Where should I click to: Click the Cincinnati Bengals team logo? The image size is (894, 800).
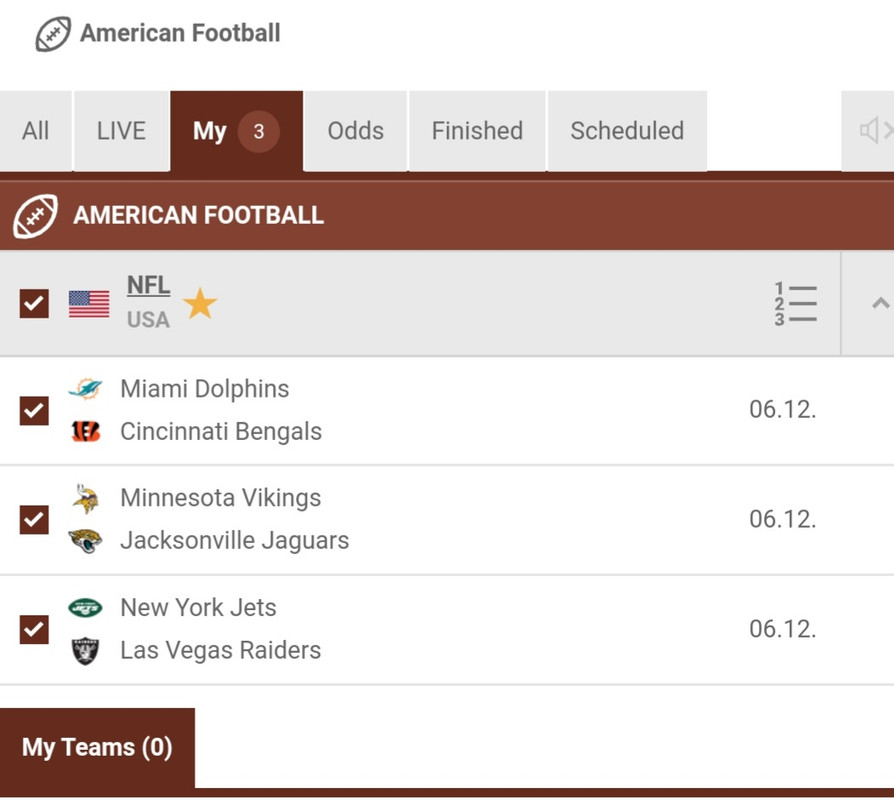click(x=86, y=432)
